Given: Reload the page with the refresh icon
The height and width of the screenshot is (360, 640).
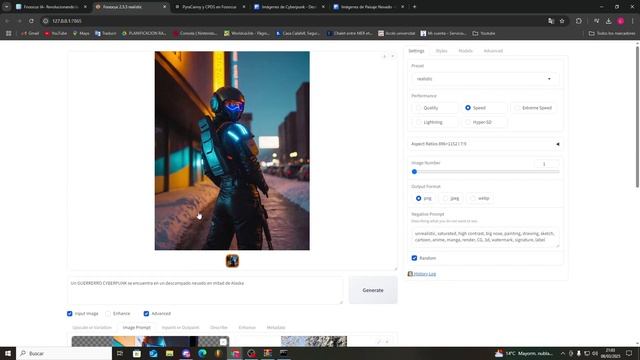Looking at the screenshot, I should pos(31,21).
